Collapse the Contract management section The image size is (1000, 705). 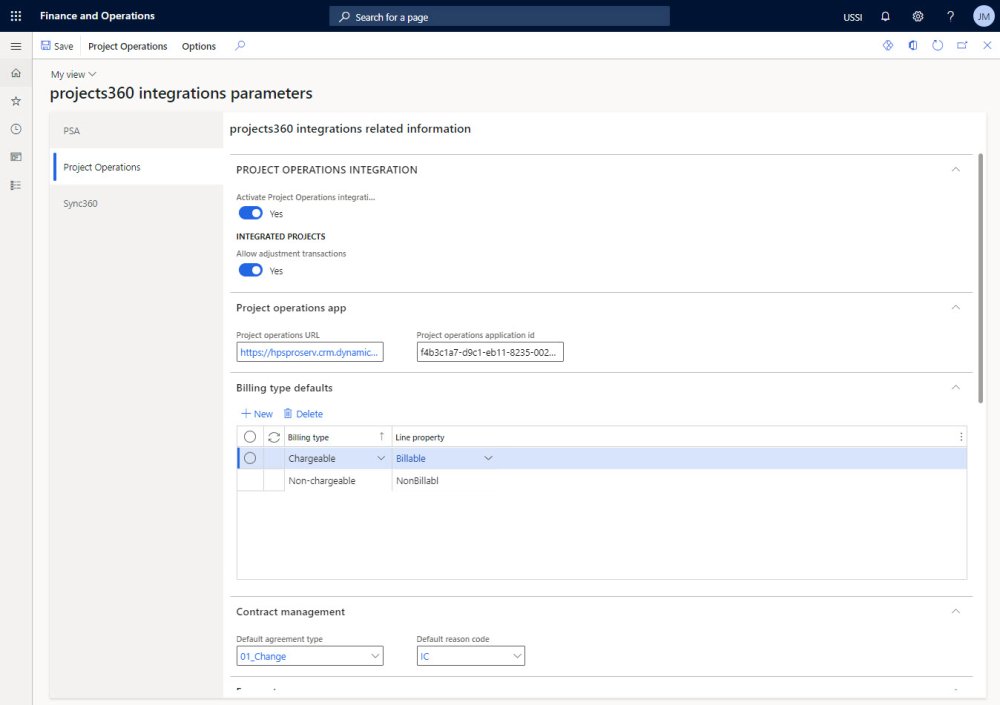tap(955, 612)
